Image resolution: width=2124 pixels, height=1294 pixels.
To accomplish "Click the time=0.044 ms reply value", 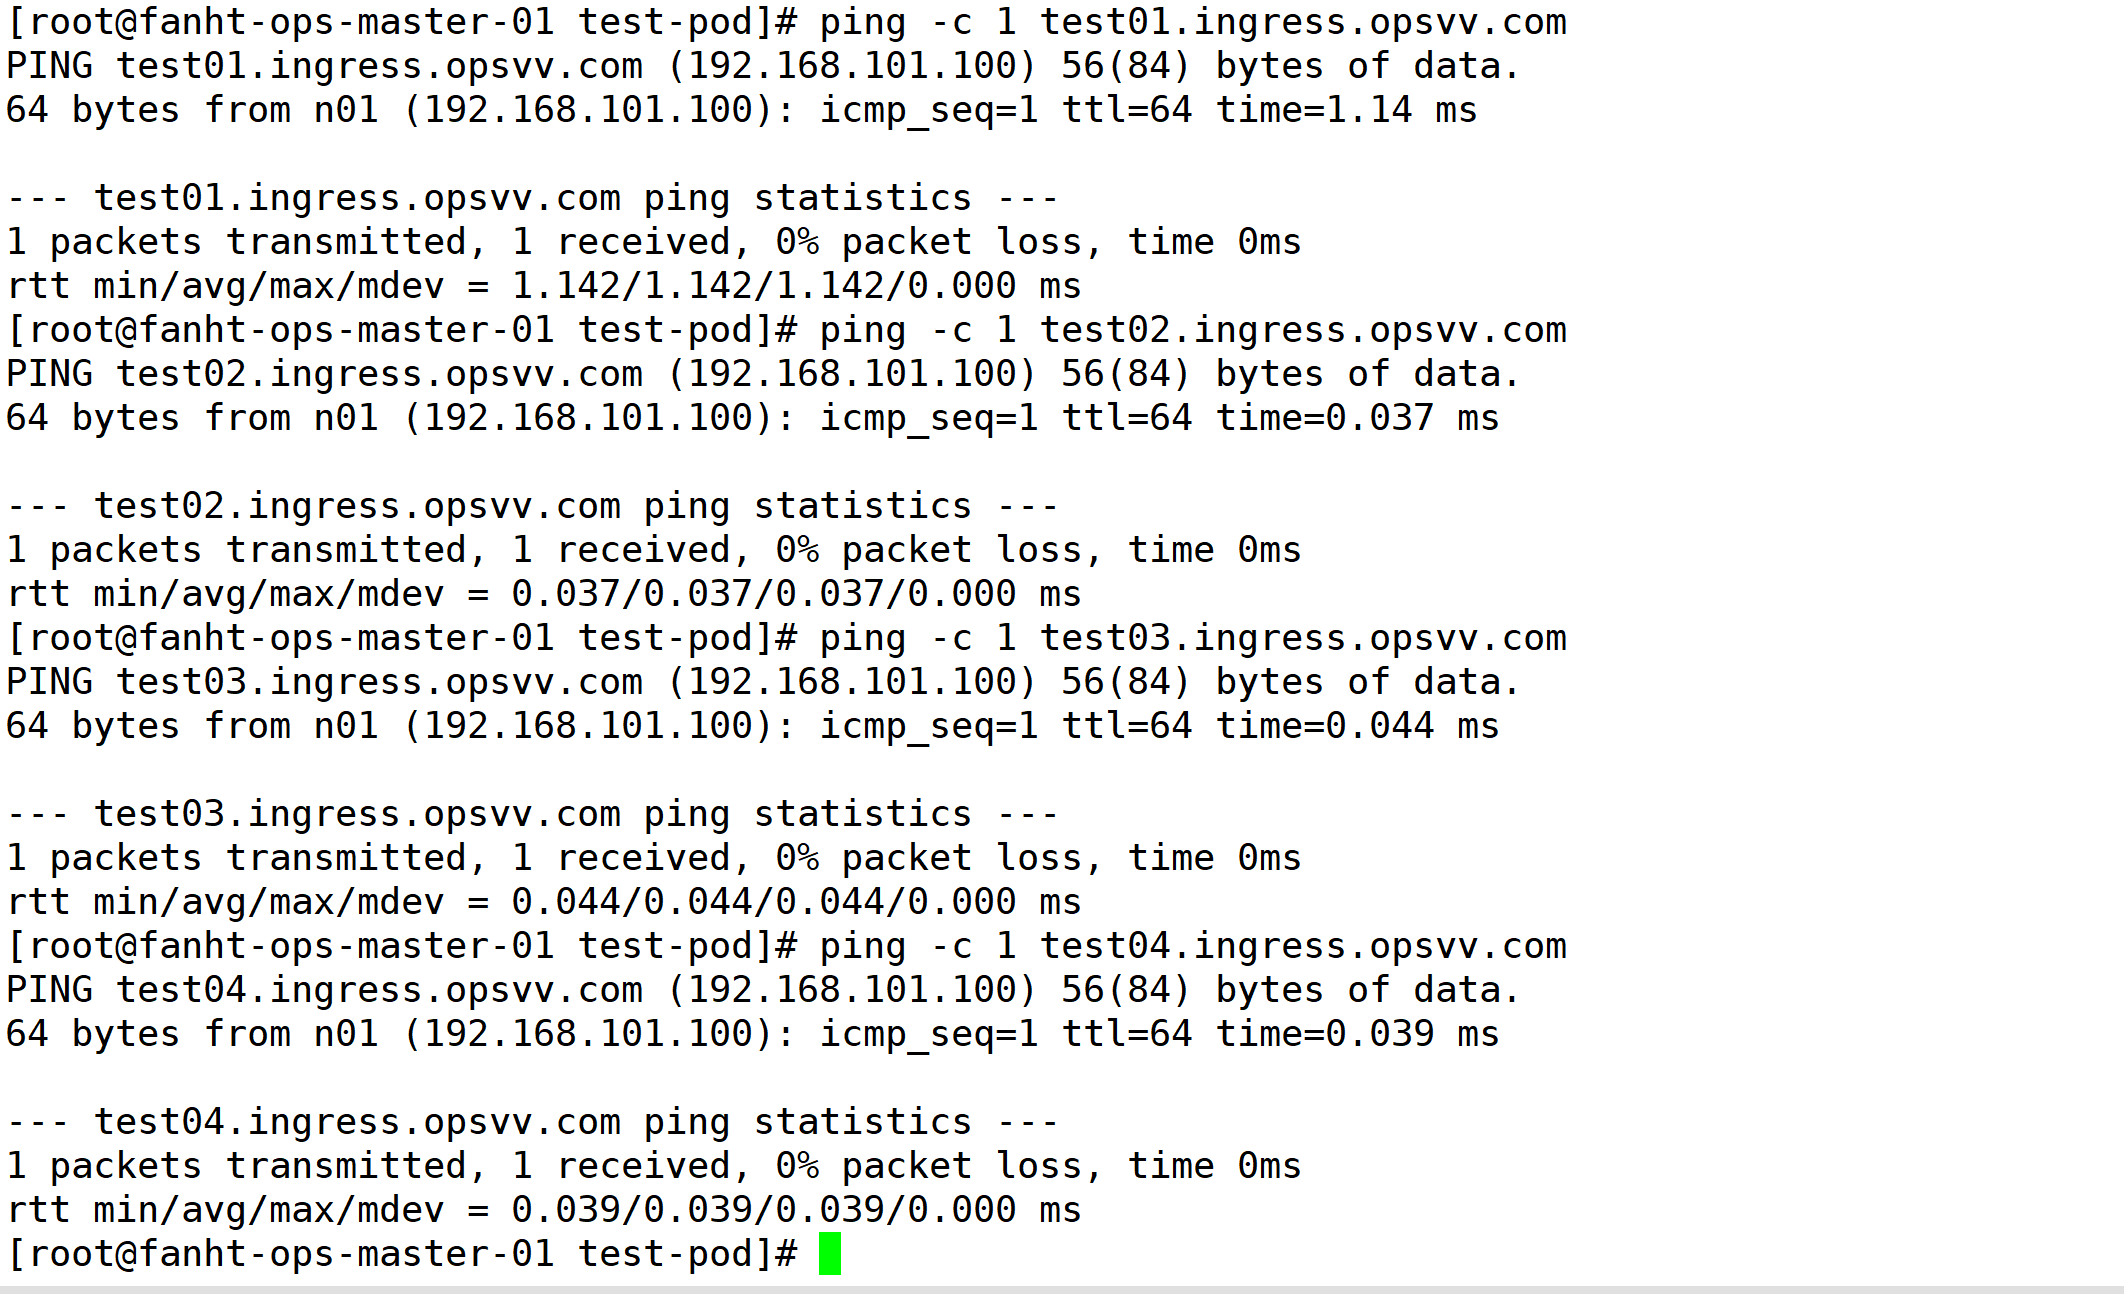I will coord(1357,726).
